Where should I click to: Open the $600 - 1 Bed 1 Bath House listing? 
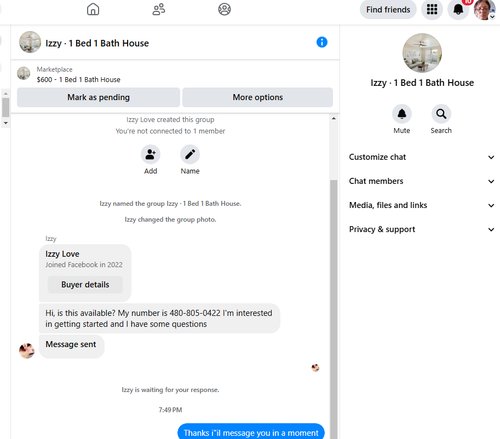point(78,80)
